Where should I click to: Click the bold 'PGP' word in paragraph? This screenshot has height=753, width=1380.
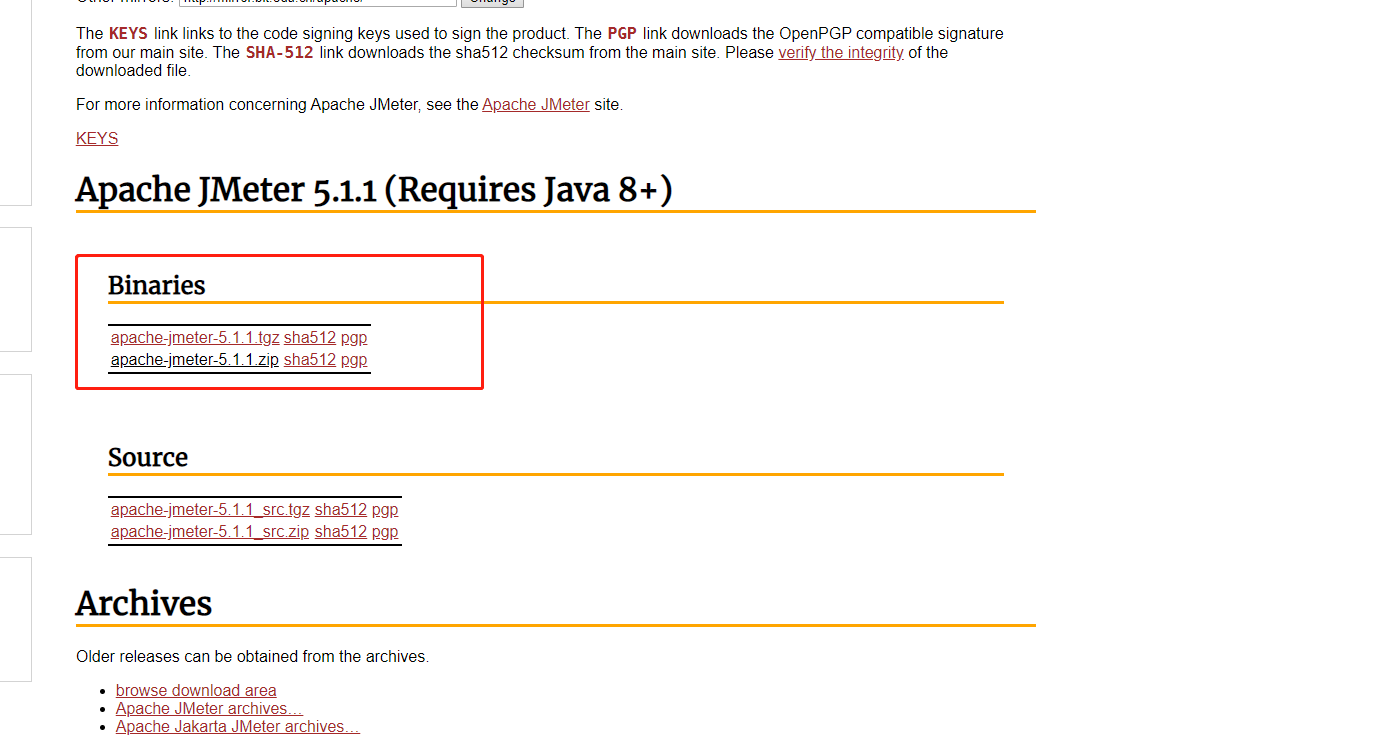click(622, 33)
